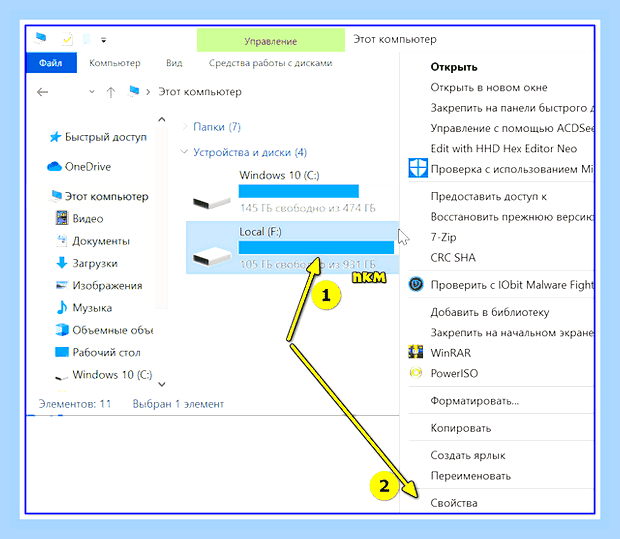Click the Properties icon in quick access toolbar
Image resolution: width=620 pixels, height=539 pixels.
point(67,39)
